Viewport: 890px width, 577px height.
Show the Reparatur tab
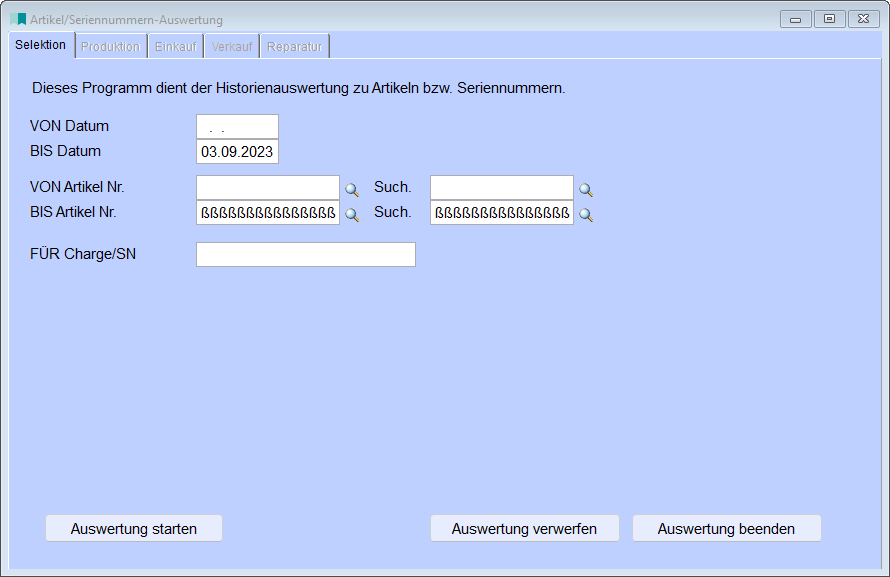(294, 47)
